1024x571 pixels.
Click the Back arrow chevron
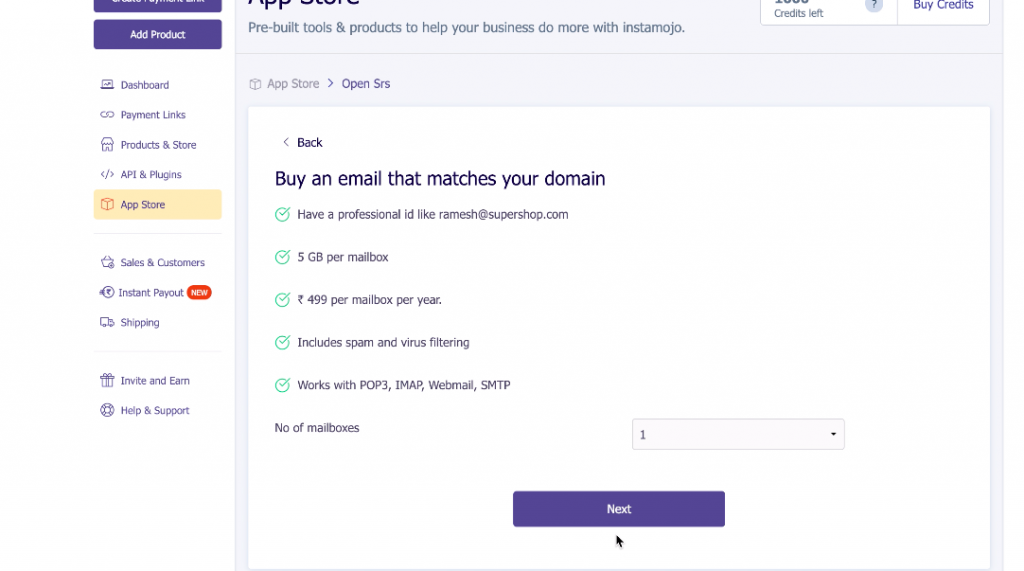click(286, 143)
